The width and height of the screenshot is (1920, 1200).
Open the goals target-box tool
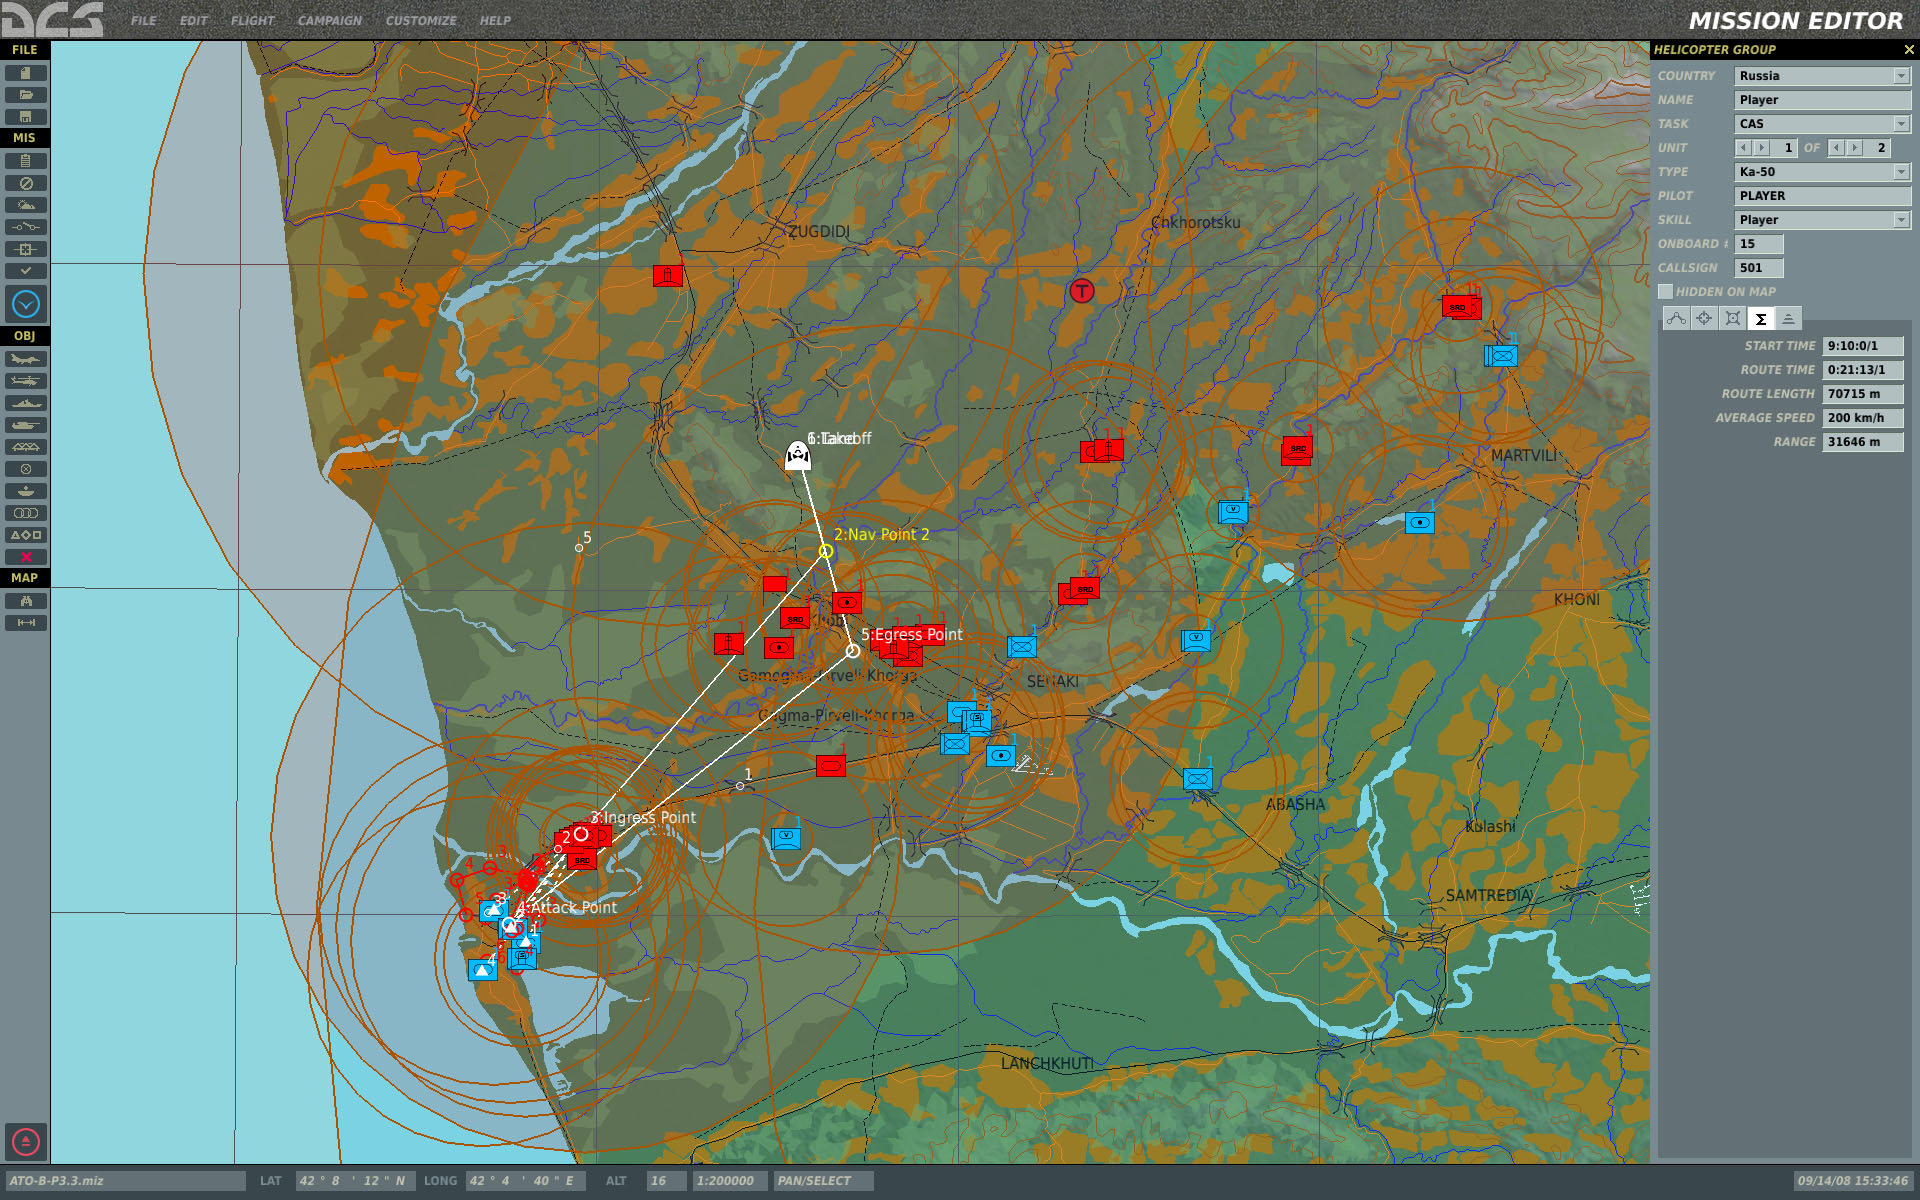[x=26, y=249]
